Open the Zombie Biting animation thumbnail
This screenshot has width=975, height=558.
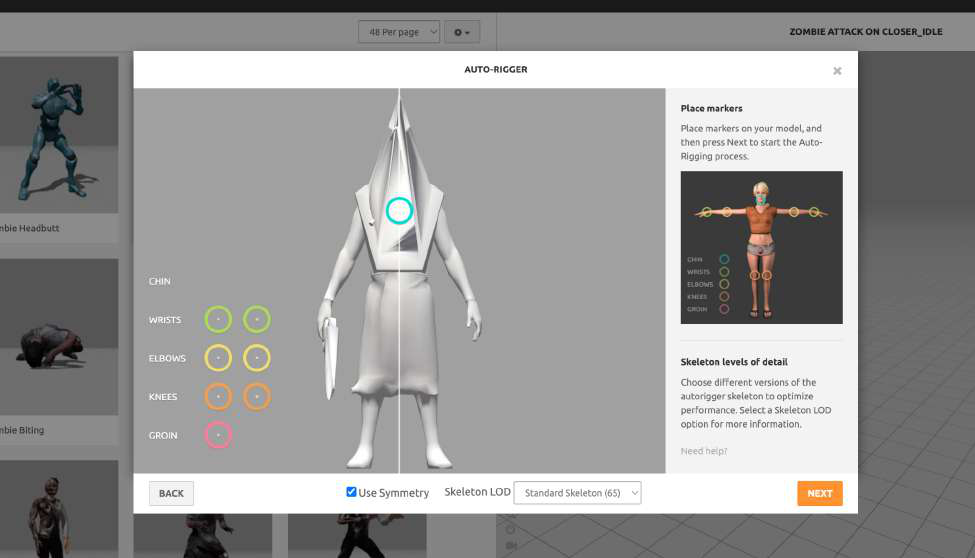(59, 337)
